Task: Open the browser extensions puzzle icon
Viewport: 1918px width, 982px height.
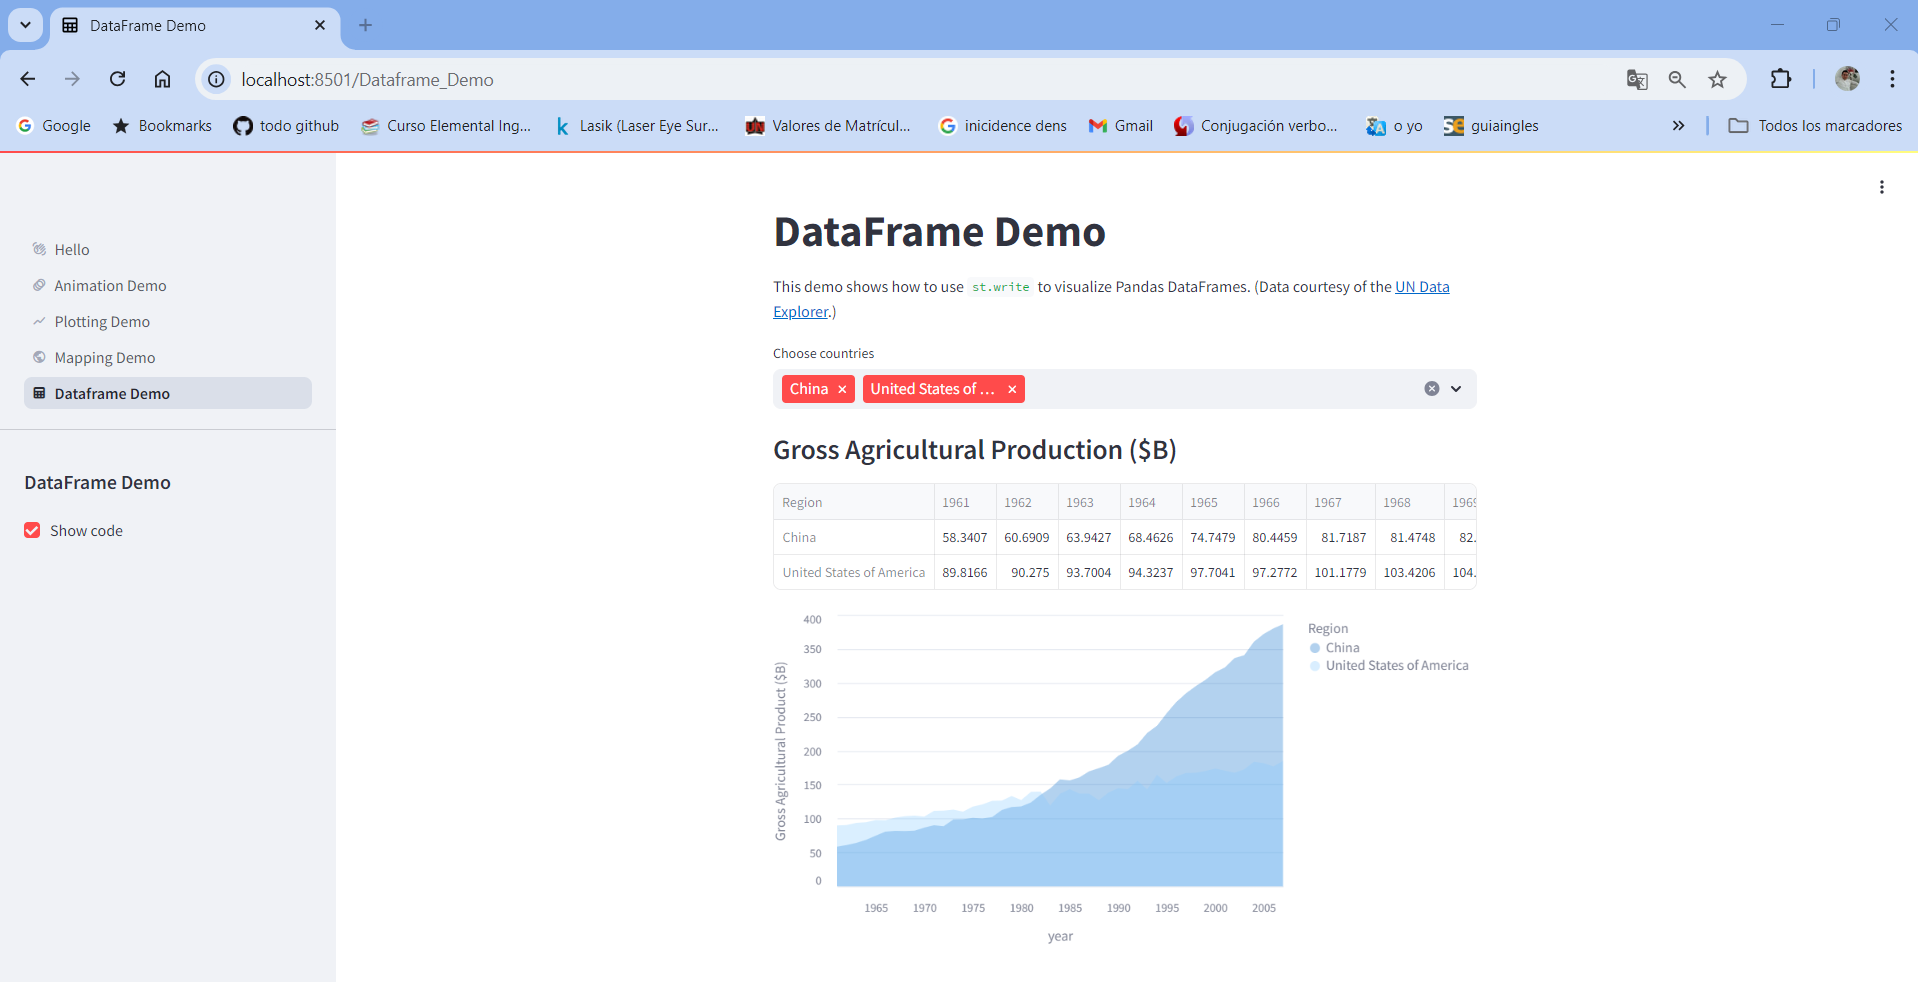Action: click(1781, 79)
